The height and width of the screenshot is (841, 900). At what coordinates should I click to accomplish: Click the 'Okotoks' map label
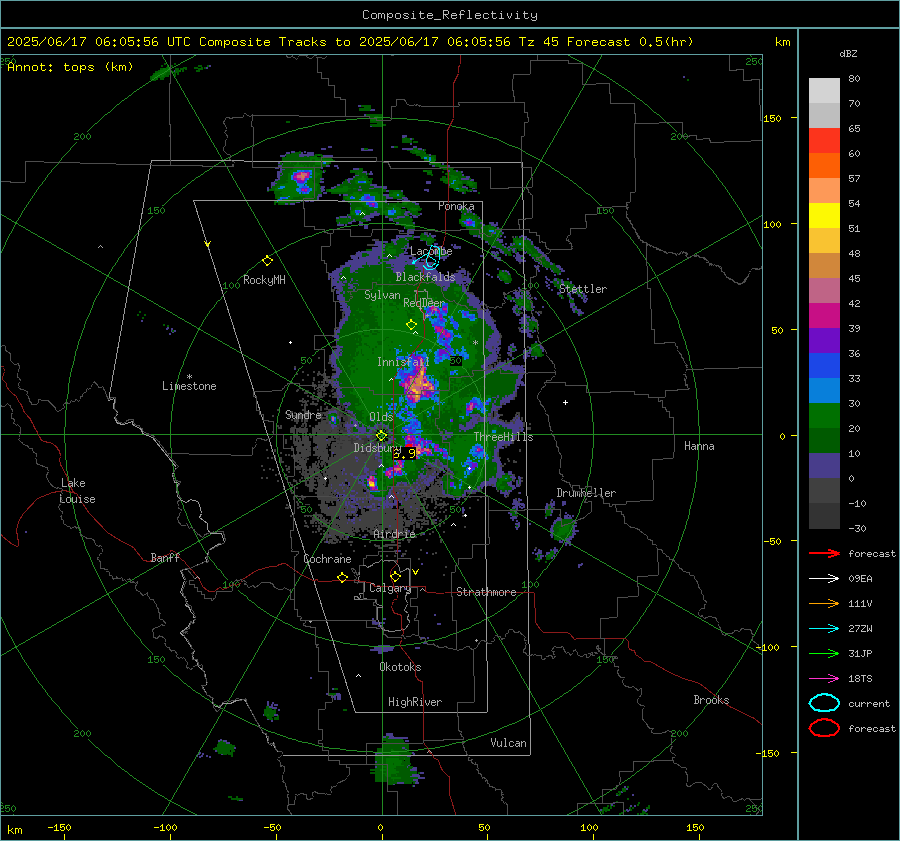tap(400, 667)
